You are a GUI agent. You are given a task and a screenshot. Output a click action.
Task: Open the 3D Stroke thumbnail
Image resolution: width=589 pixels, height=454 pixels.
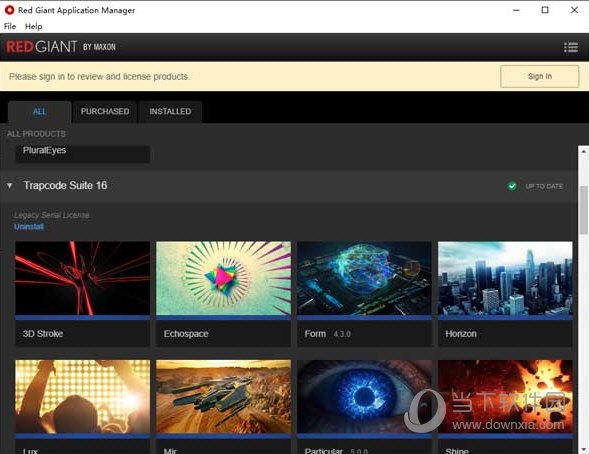pos(82,278)
